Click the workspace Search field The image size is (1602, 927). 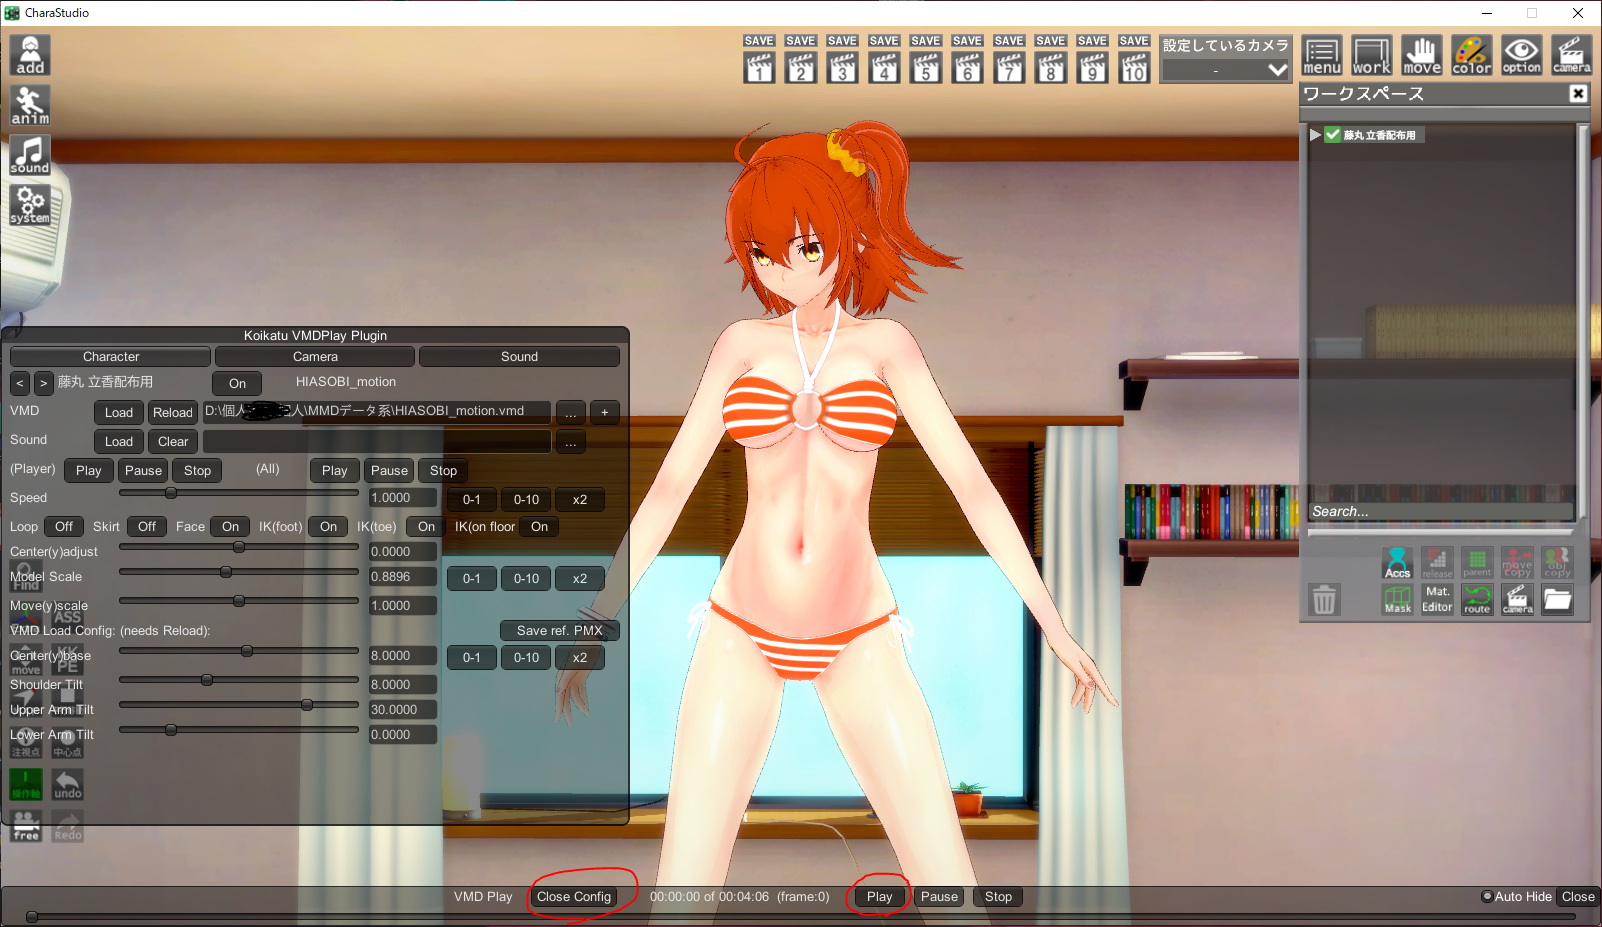click(1440, 512)
